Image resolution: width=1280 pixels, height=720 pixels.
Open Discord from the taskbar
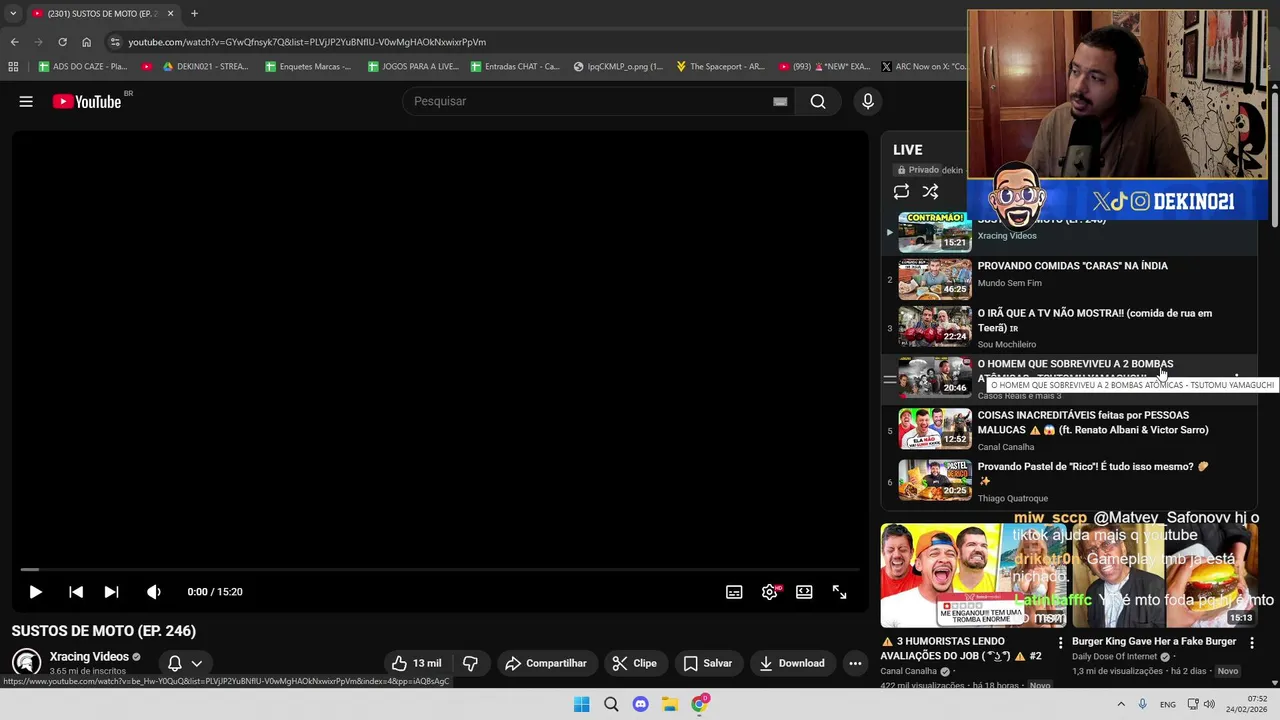coord(641,704)
